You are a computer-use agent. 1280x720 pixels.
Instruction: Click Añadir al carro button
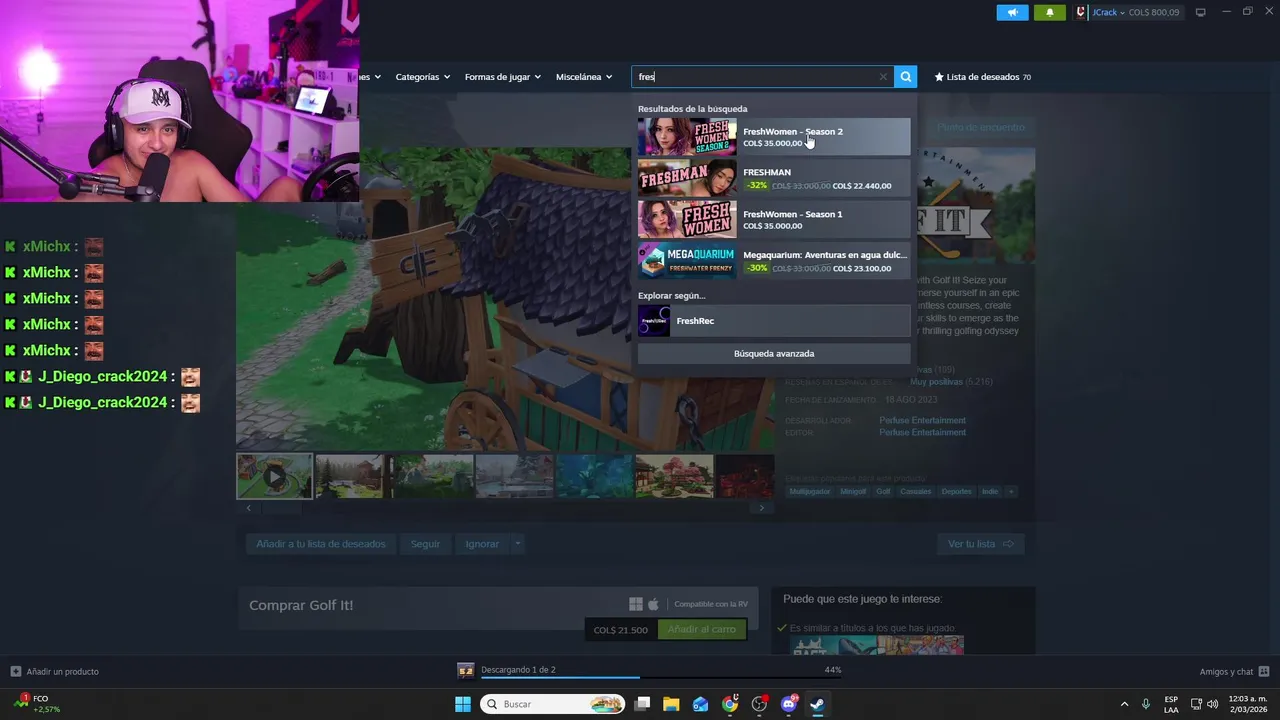(702, 630)
